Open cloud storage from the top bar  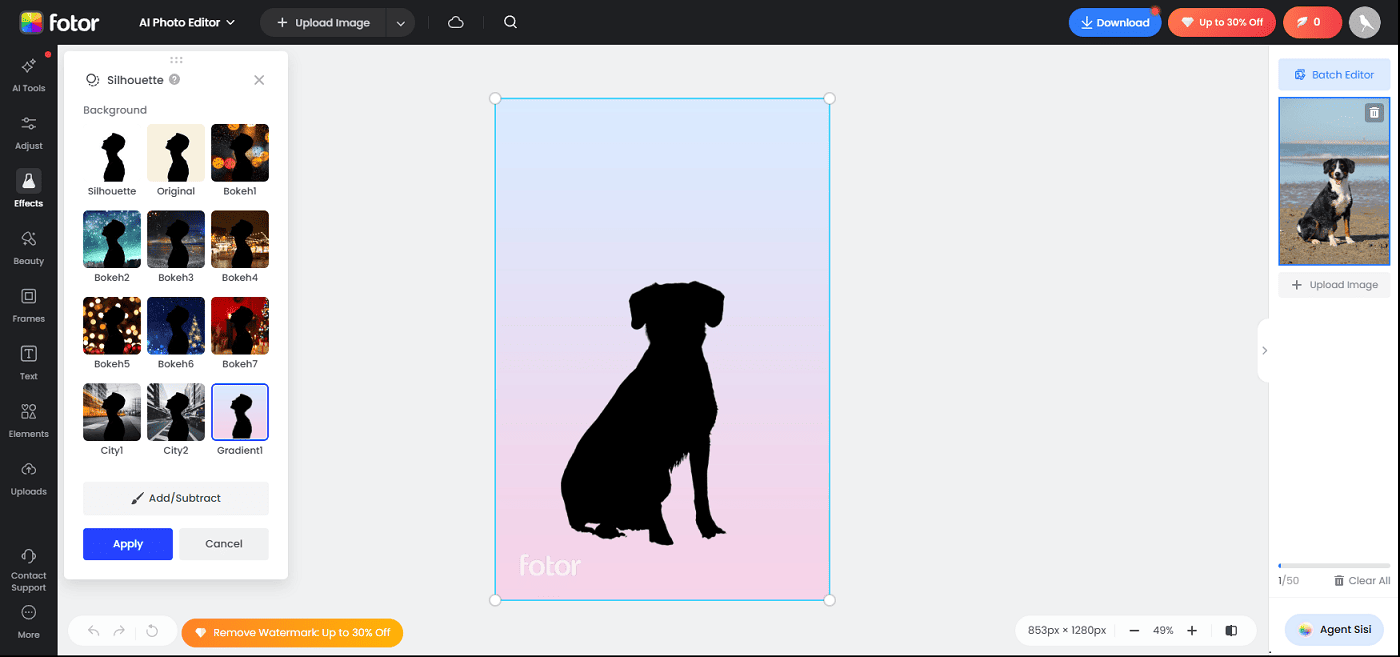click(455, 21)
